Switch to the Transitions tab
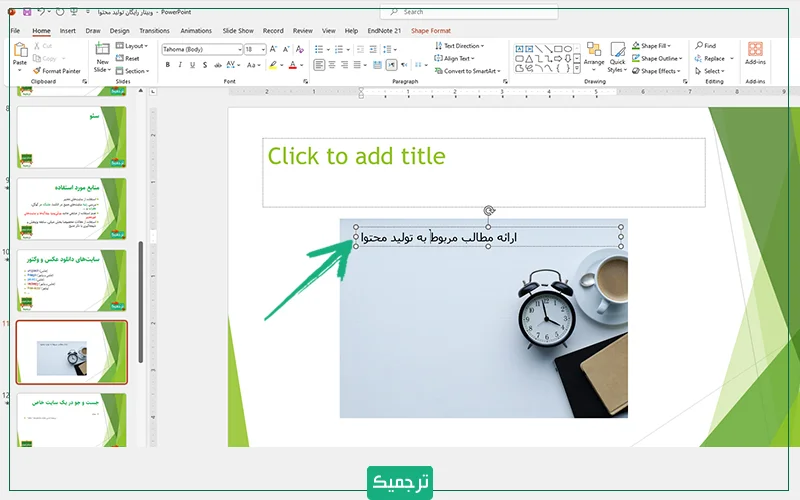This screenshot has height=500, width=800. [x=155, y=31]
